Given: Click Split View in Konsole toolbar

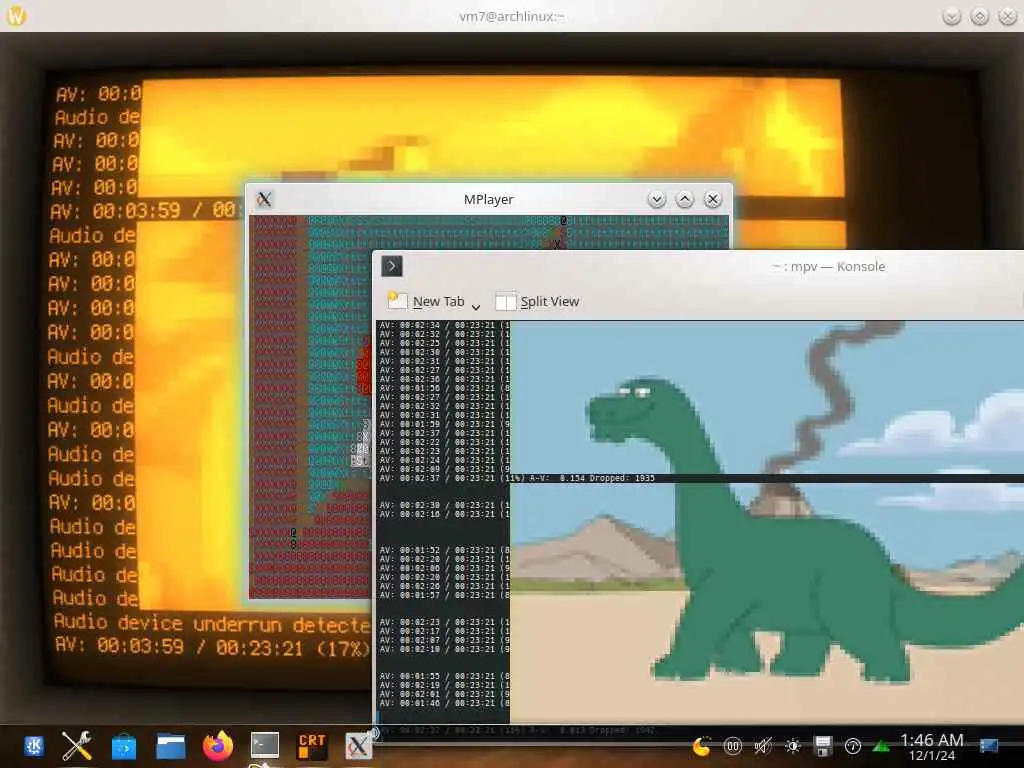Looking at the screenshot, I should pyautogui.click(x=537, y=301).
